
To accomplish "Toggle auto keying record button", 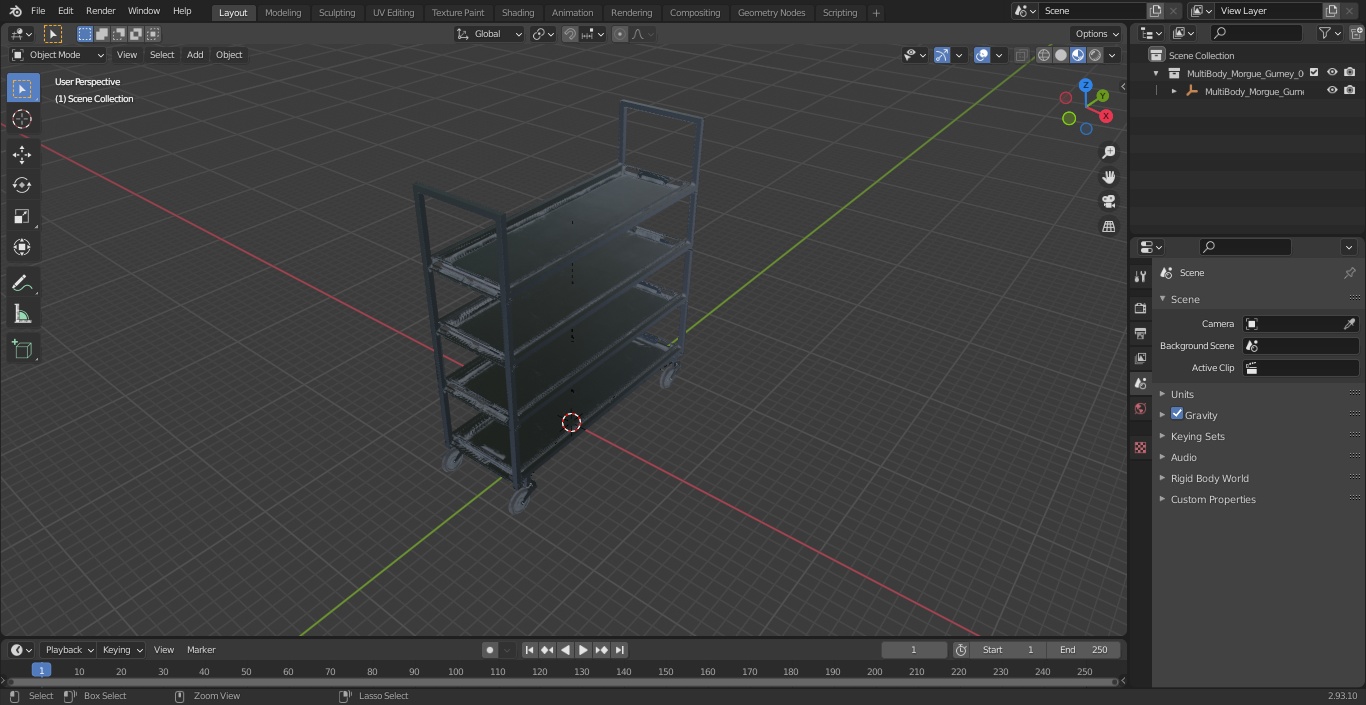I will [490, 650].
